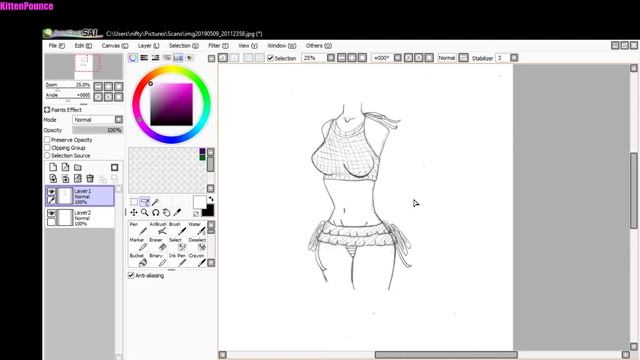The width and height of the screenshot is (640, 360).
Task: Toggle the Selection checkbox in toolbar
Action: [x=270, y=58]
